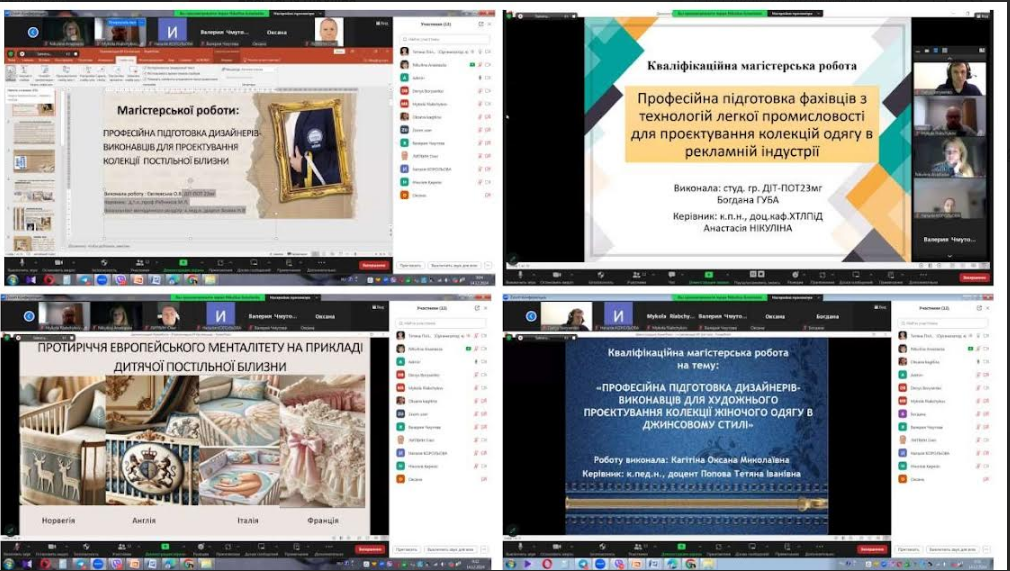Image resolution: width=1010 pixels, height=571 pixels.
Task: Click up arrow above video thumbnails beside advertising slide
Action: [949, 58]
